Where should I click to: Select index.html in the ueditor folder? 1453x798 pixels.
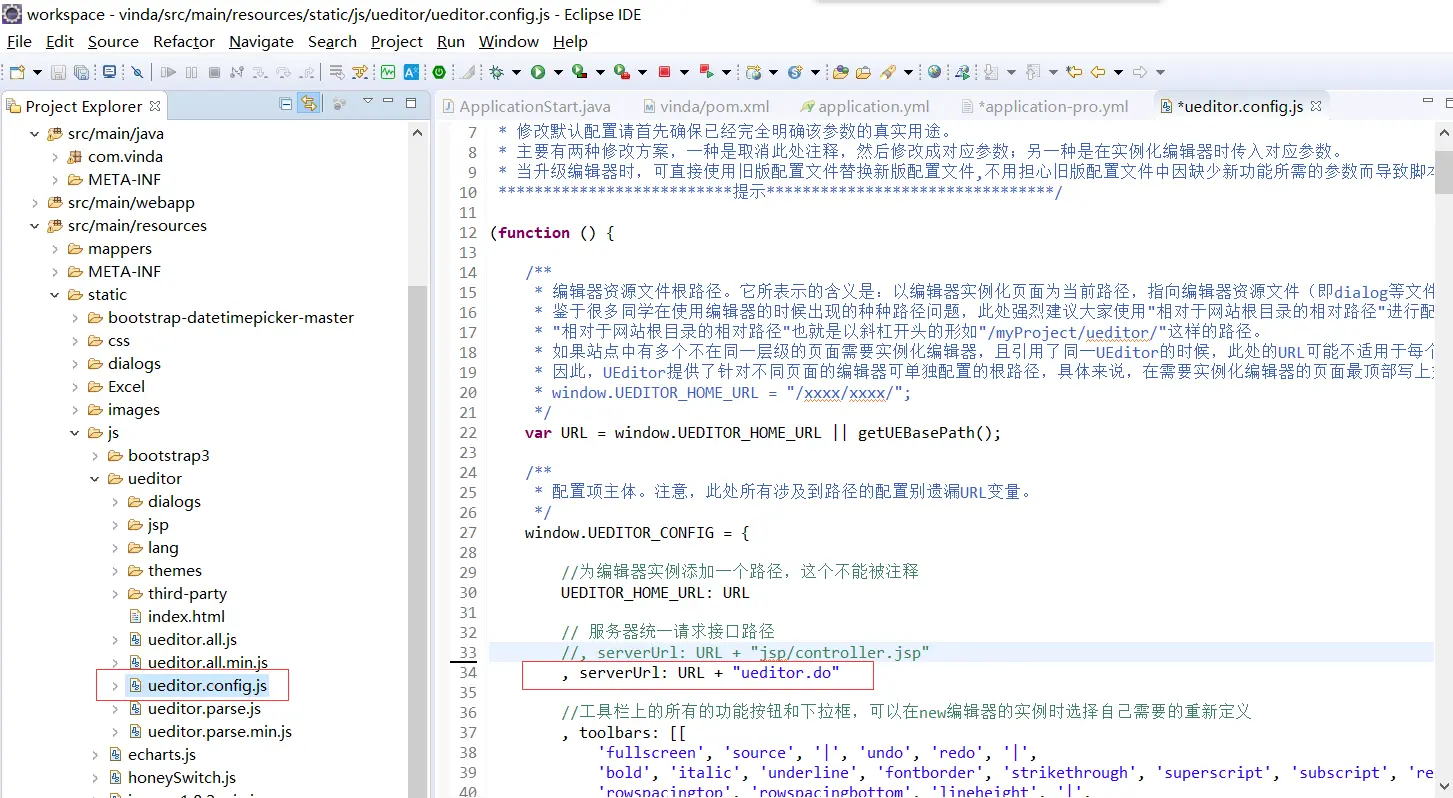click(x=186, y=617)
